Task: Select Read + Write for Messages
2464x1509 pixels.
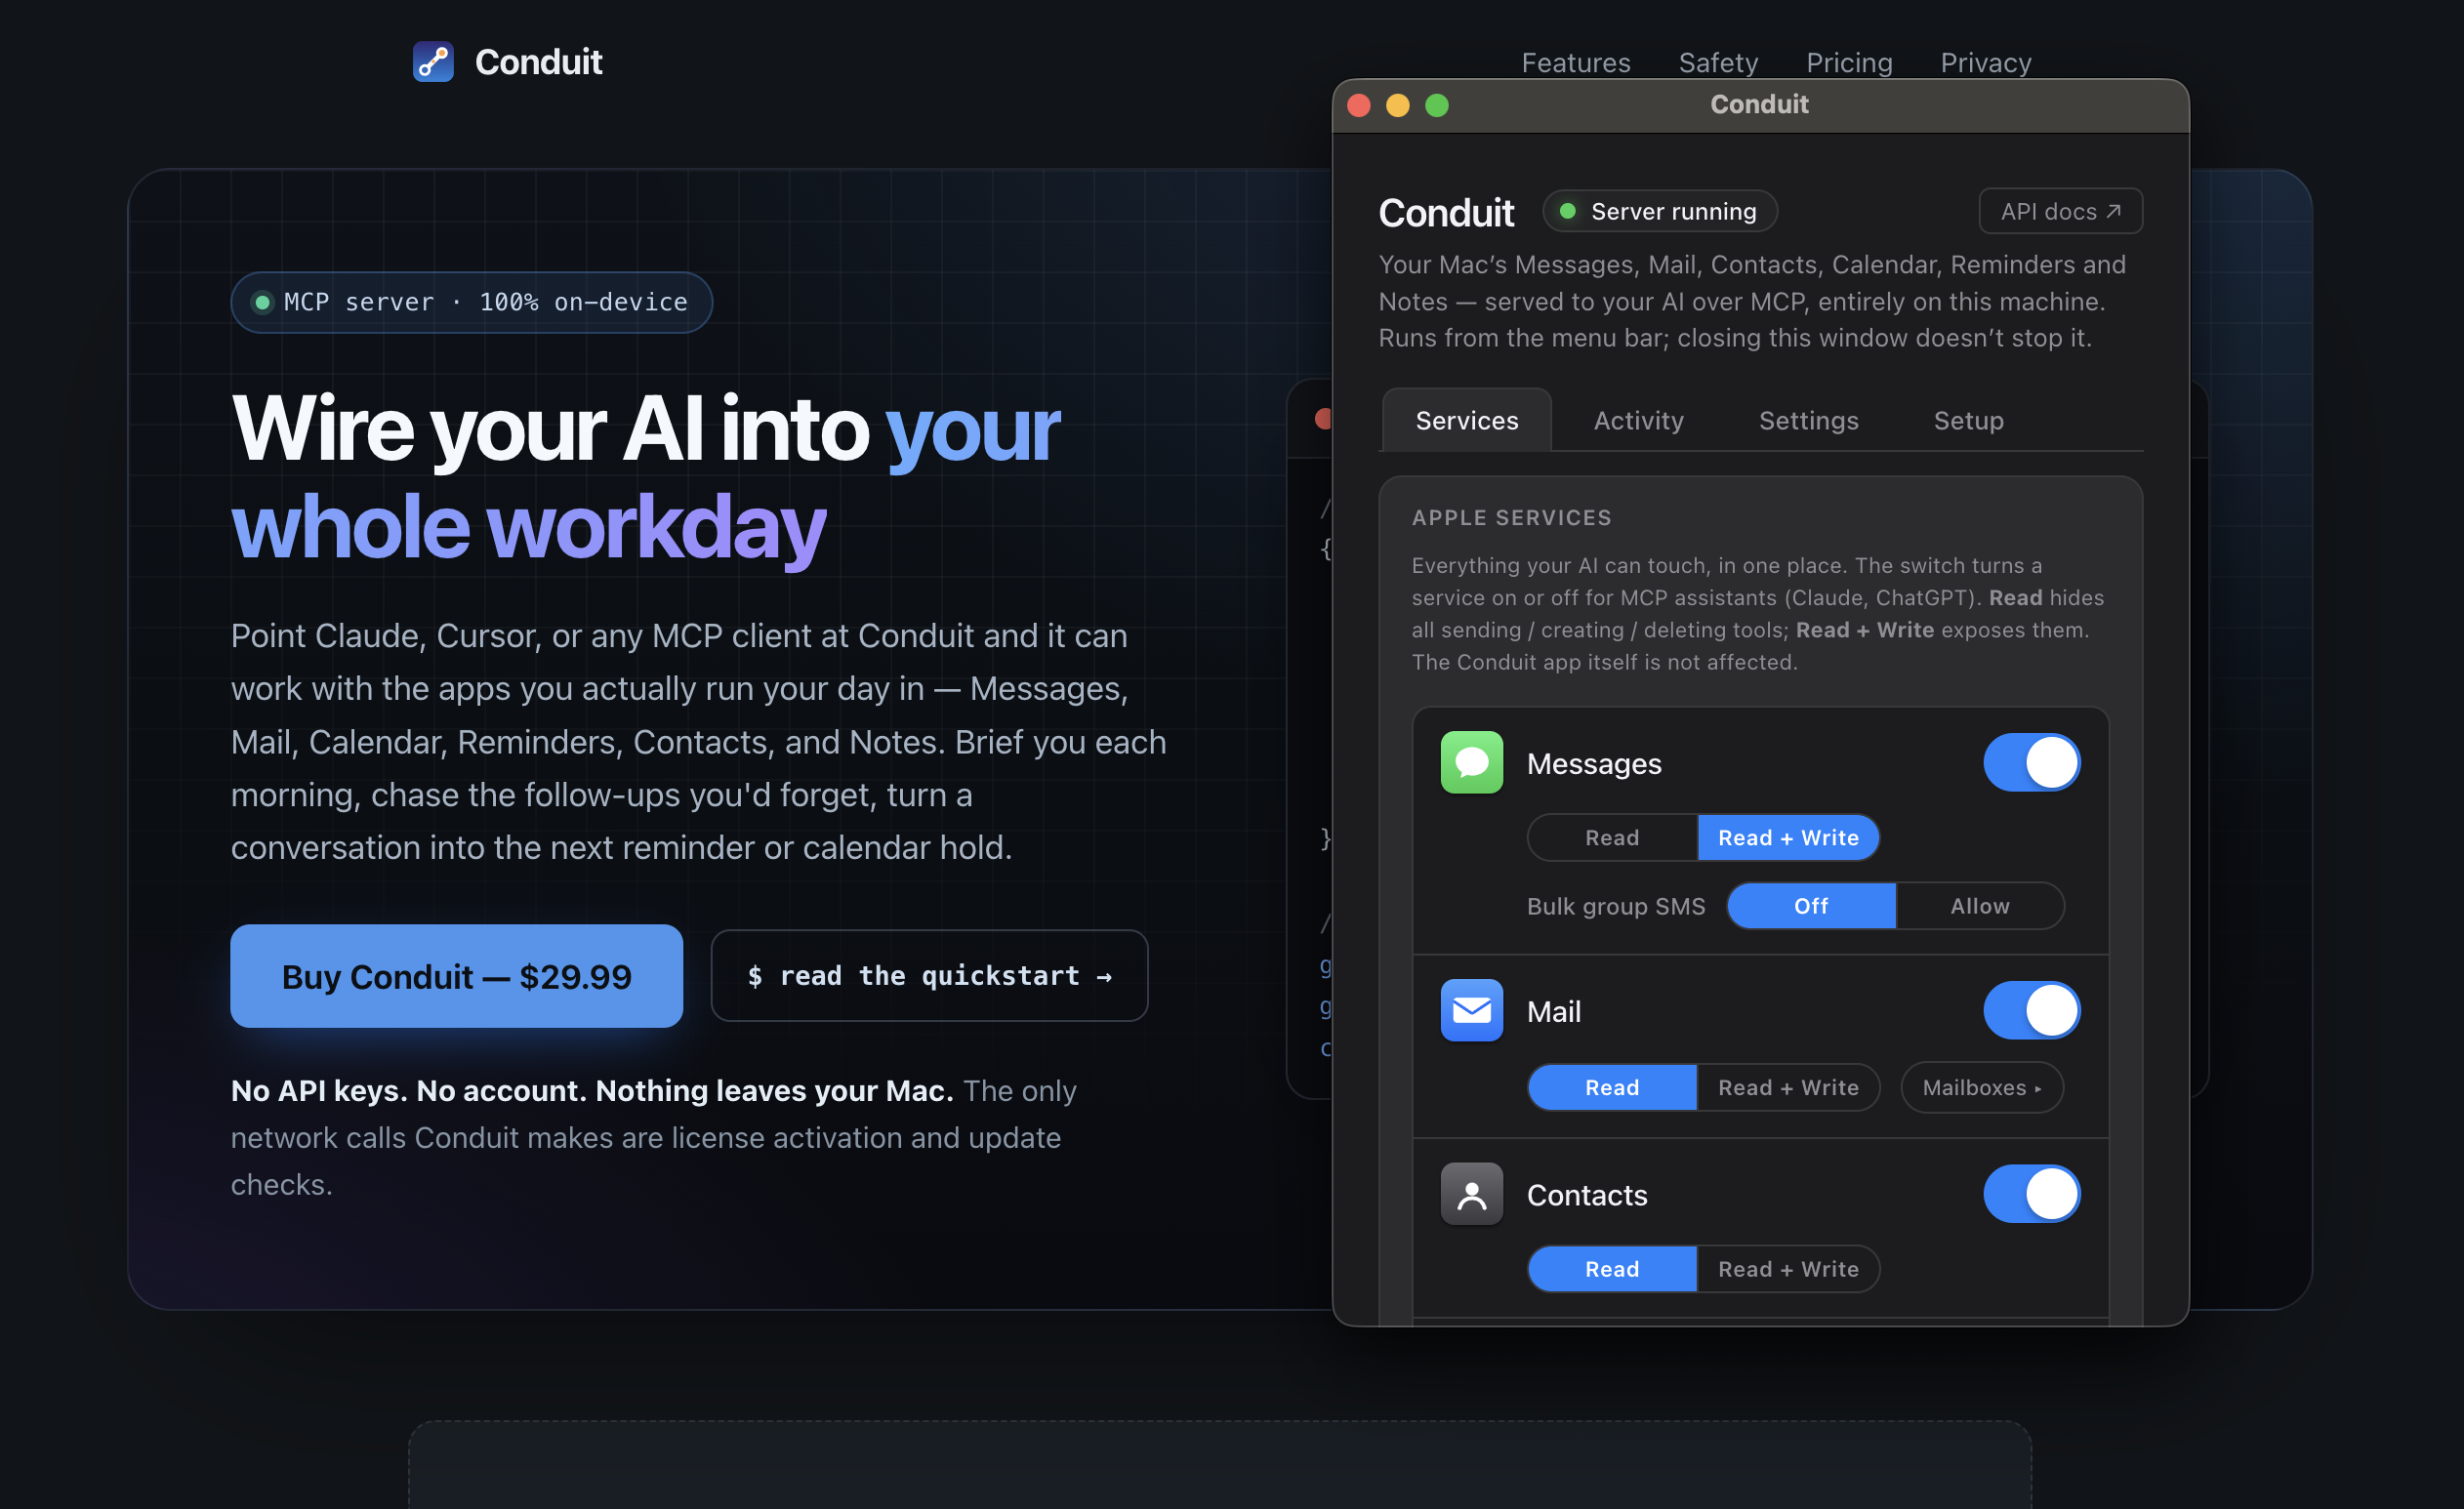Action: tap(1788, 838)
